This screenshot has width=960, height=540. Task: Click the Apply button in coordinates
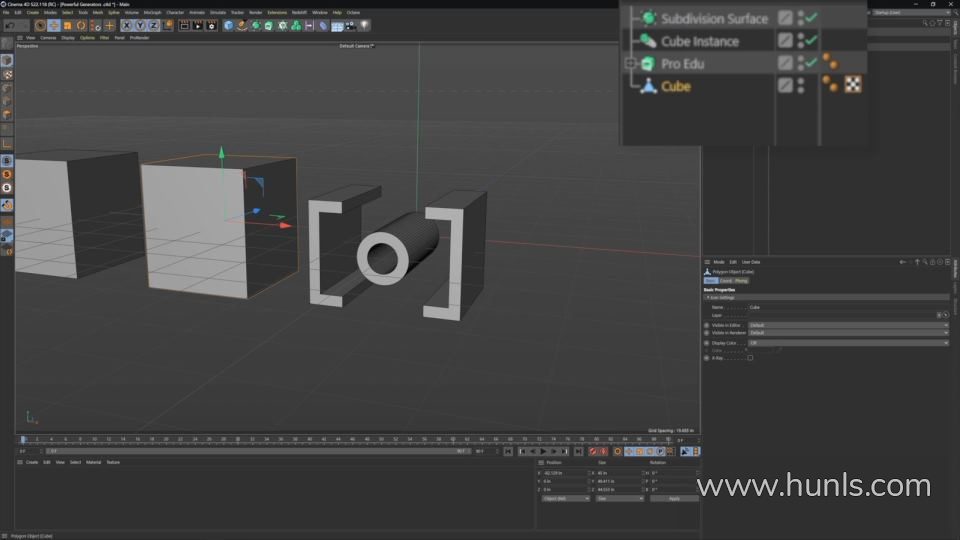(674, 498)
